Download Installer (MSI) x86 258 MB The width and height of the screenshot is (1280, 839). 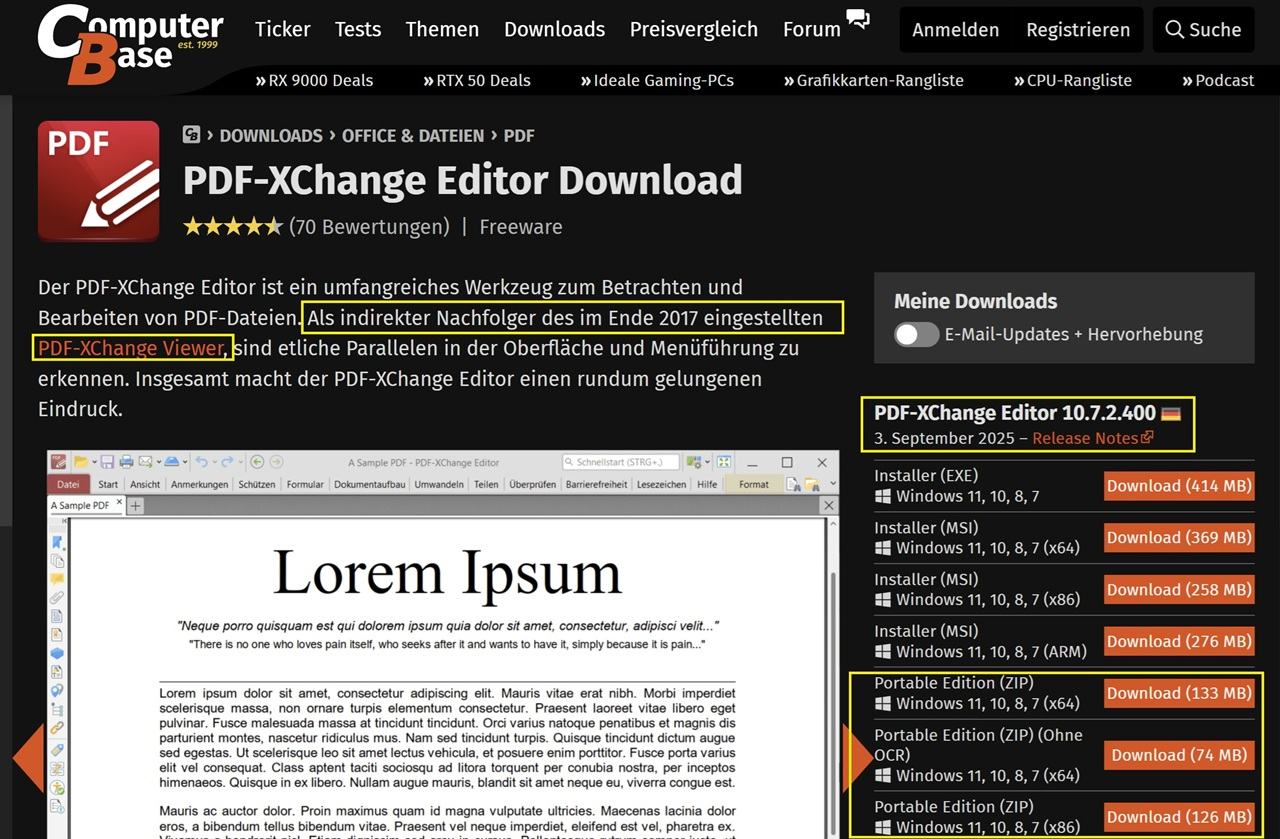tap(1179, 590)
